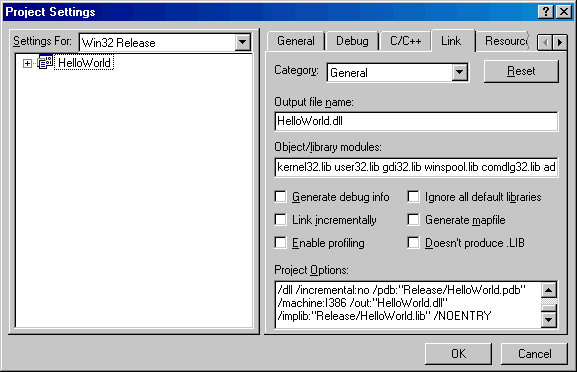The width and height of the screenshot is (577, 372).
Task: Switch to the Debug tab
Action: tap(352, 41)
